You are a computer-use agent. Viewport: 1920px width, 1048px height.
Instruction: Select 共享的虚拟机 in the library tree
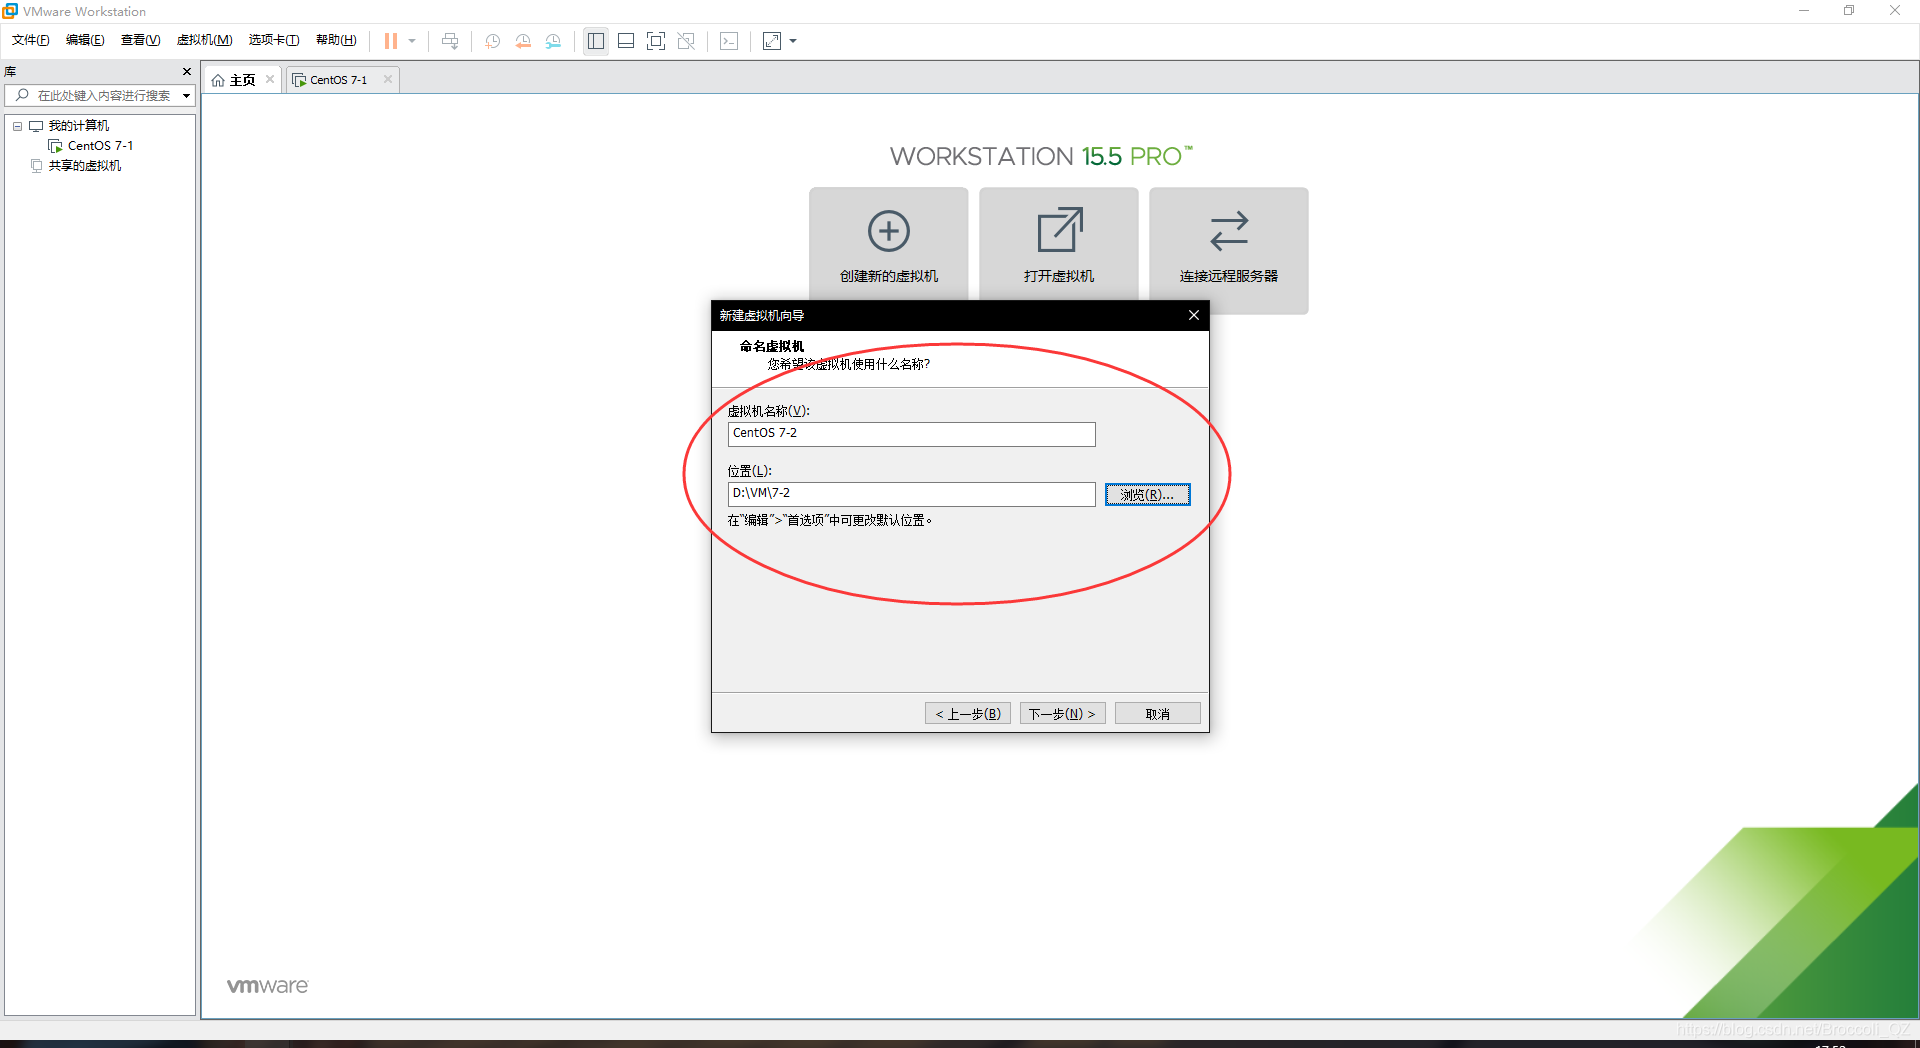coord(85,166)
